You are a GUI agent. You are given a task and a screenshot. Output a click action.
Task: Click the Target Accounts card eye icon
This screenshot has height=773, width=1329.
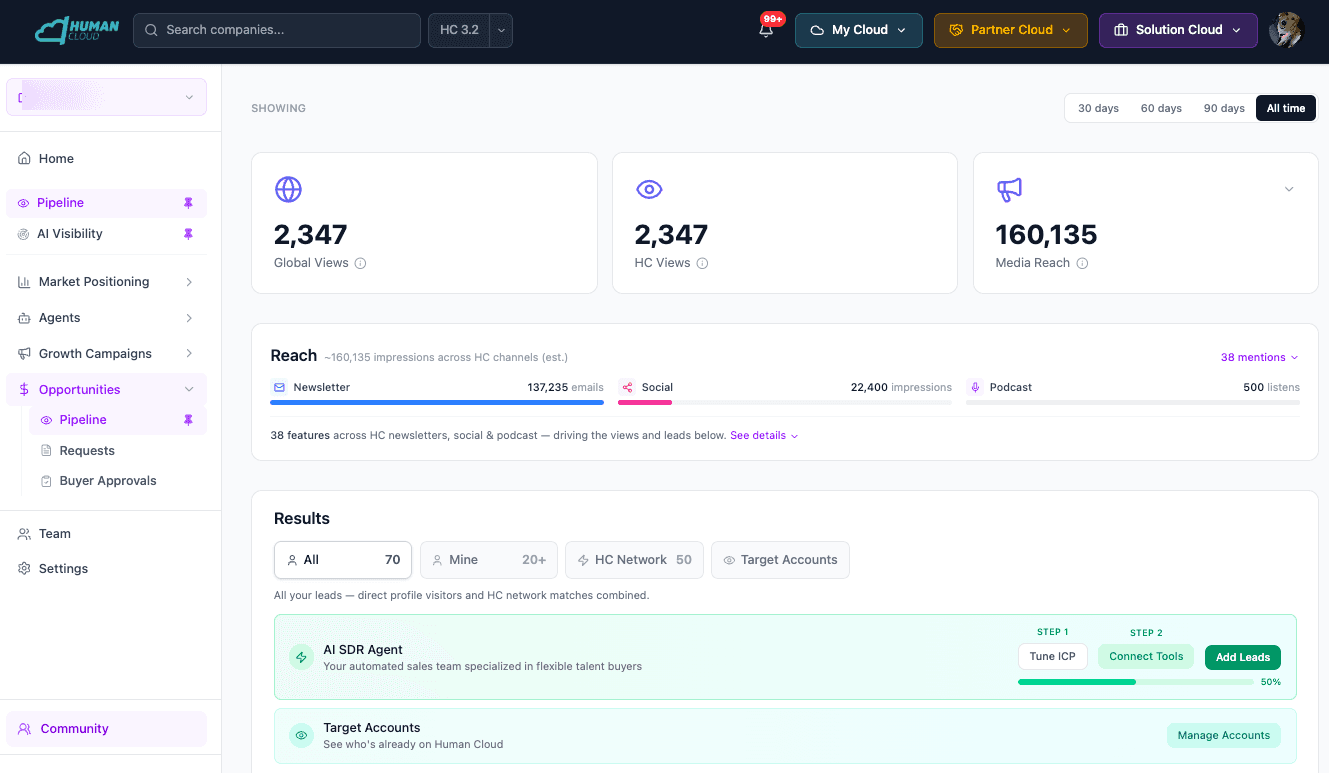point(301,735)
